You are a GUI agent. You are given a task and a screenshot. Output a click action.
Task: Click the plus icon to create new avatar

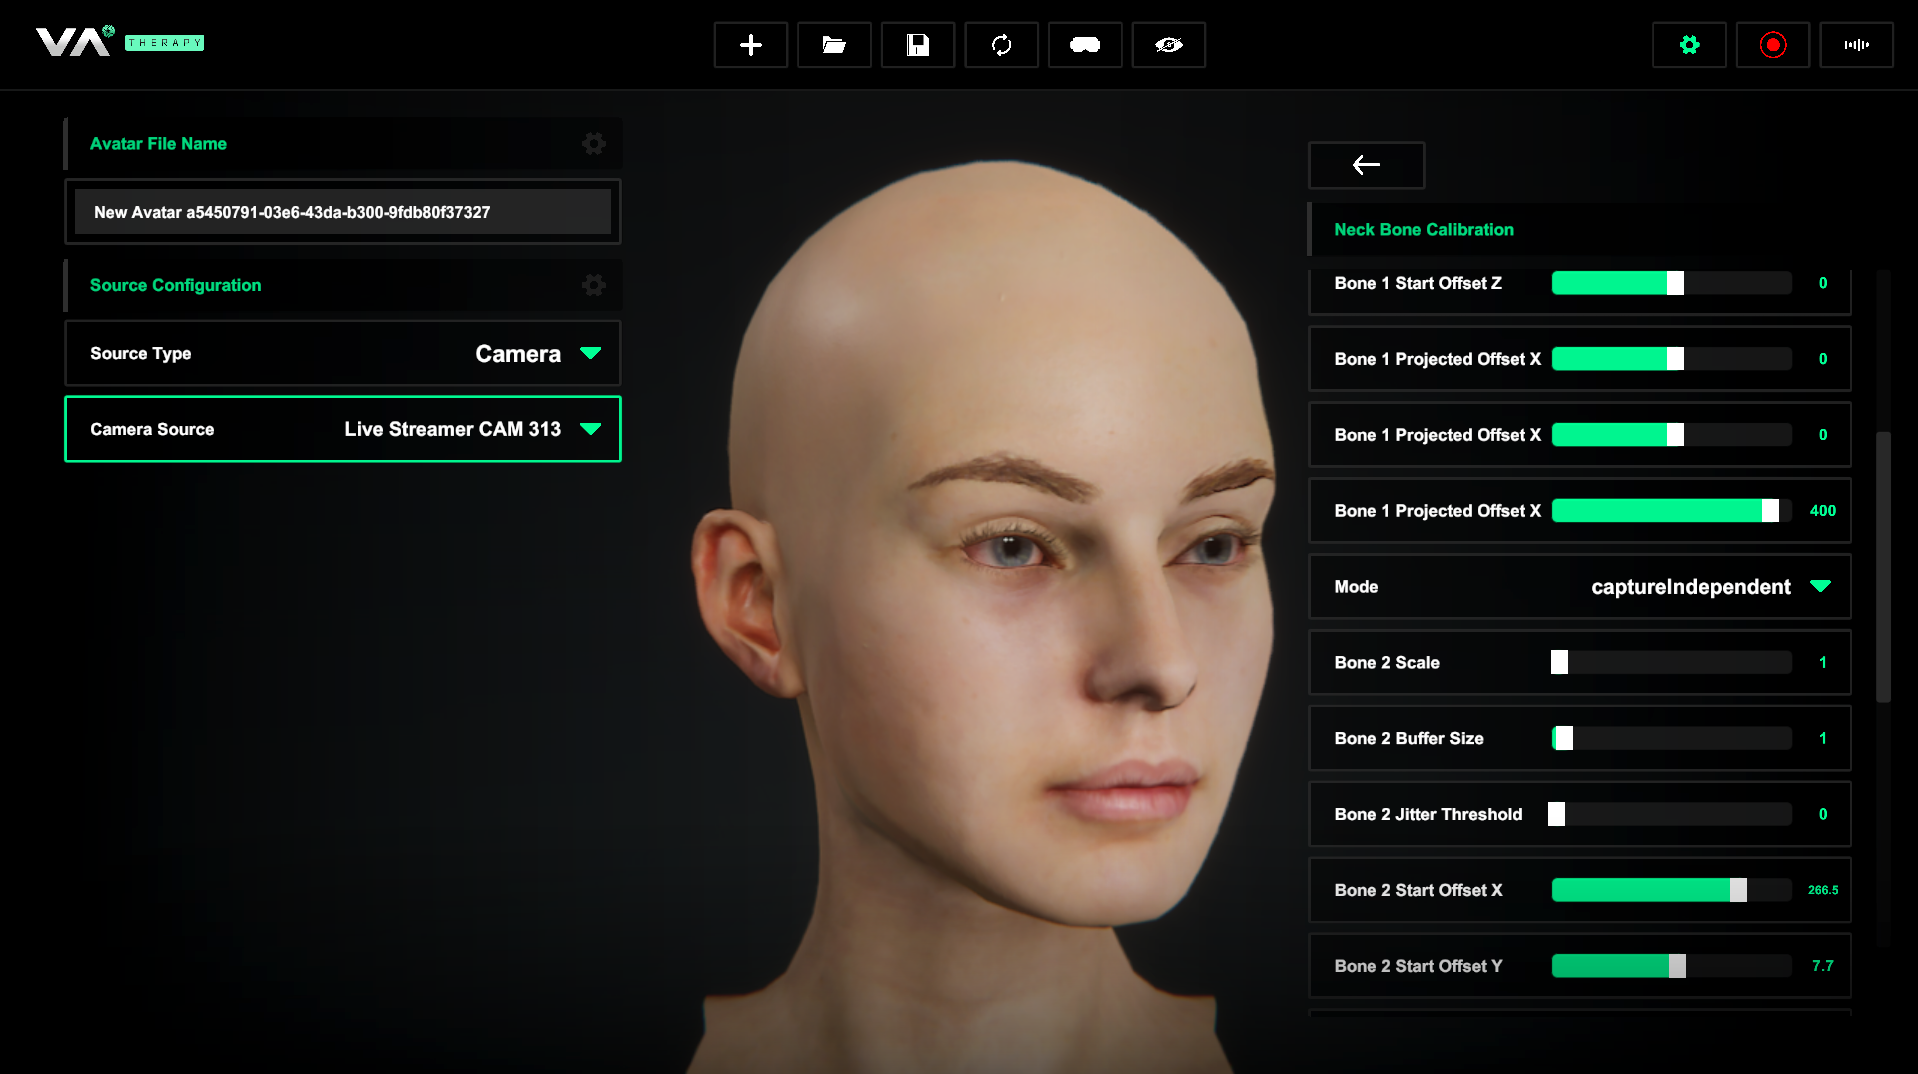pos(750,45)
